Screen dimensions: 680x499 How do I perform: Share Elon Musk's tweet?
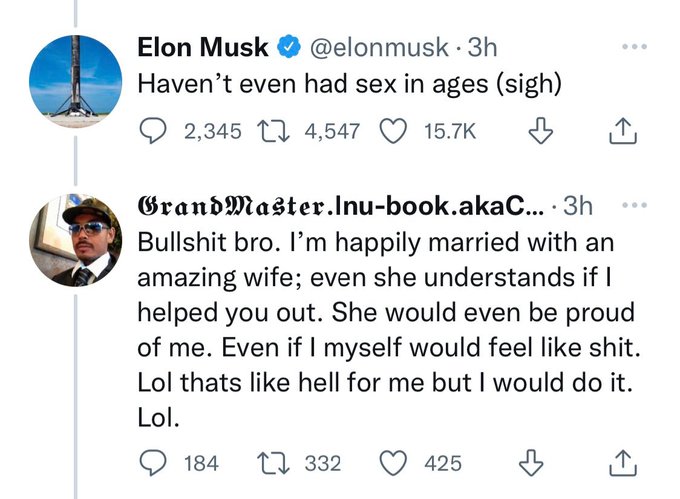623,131
